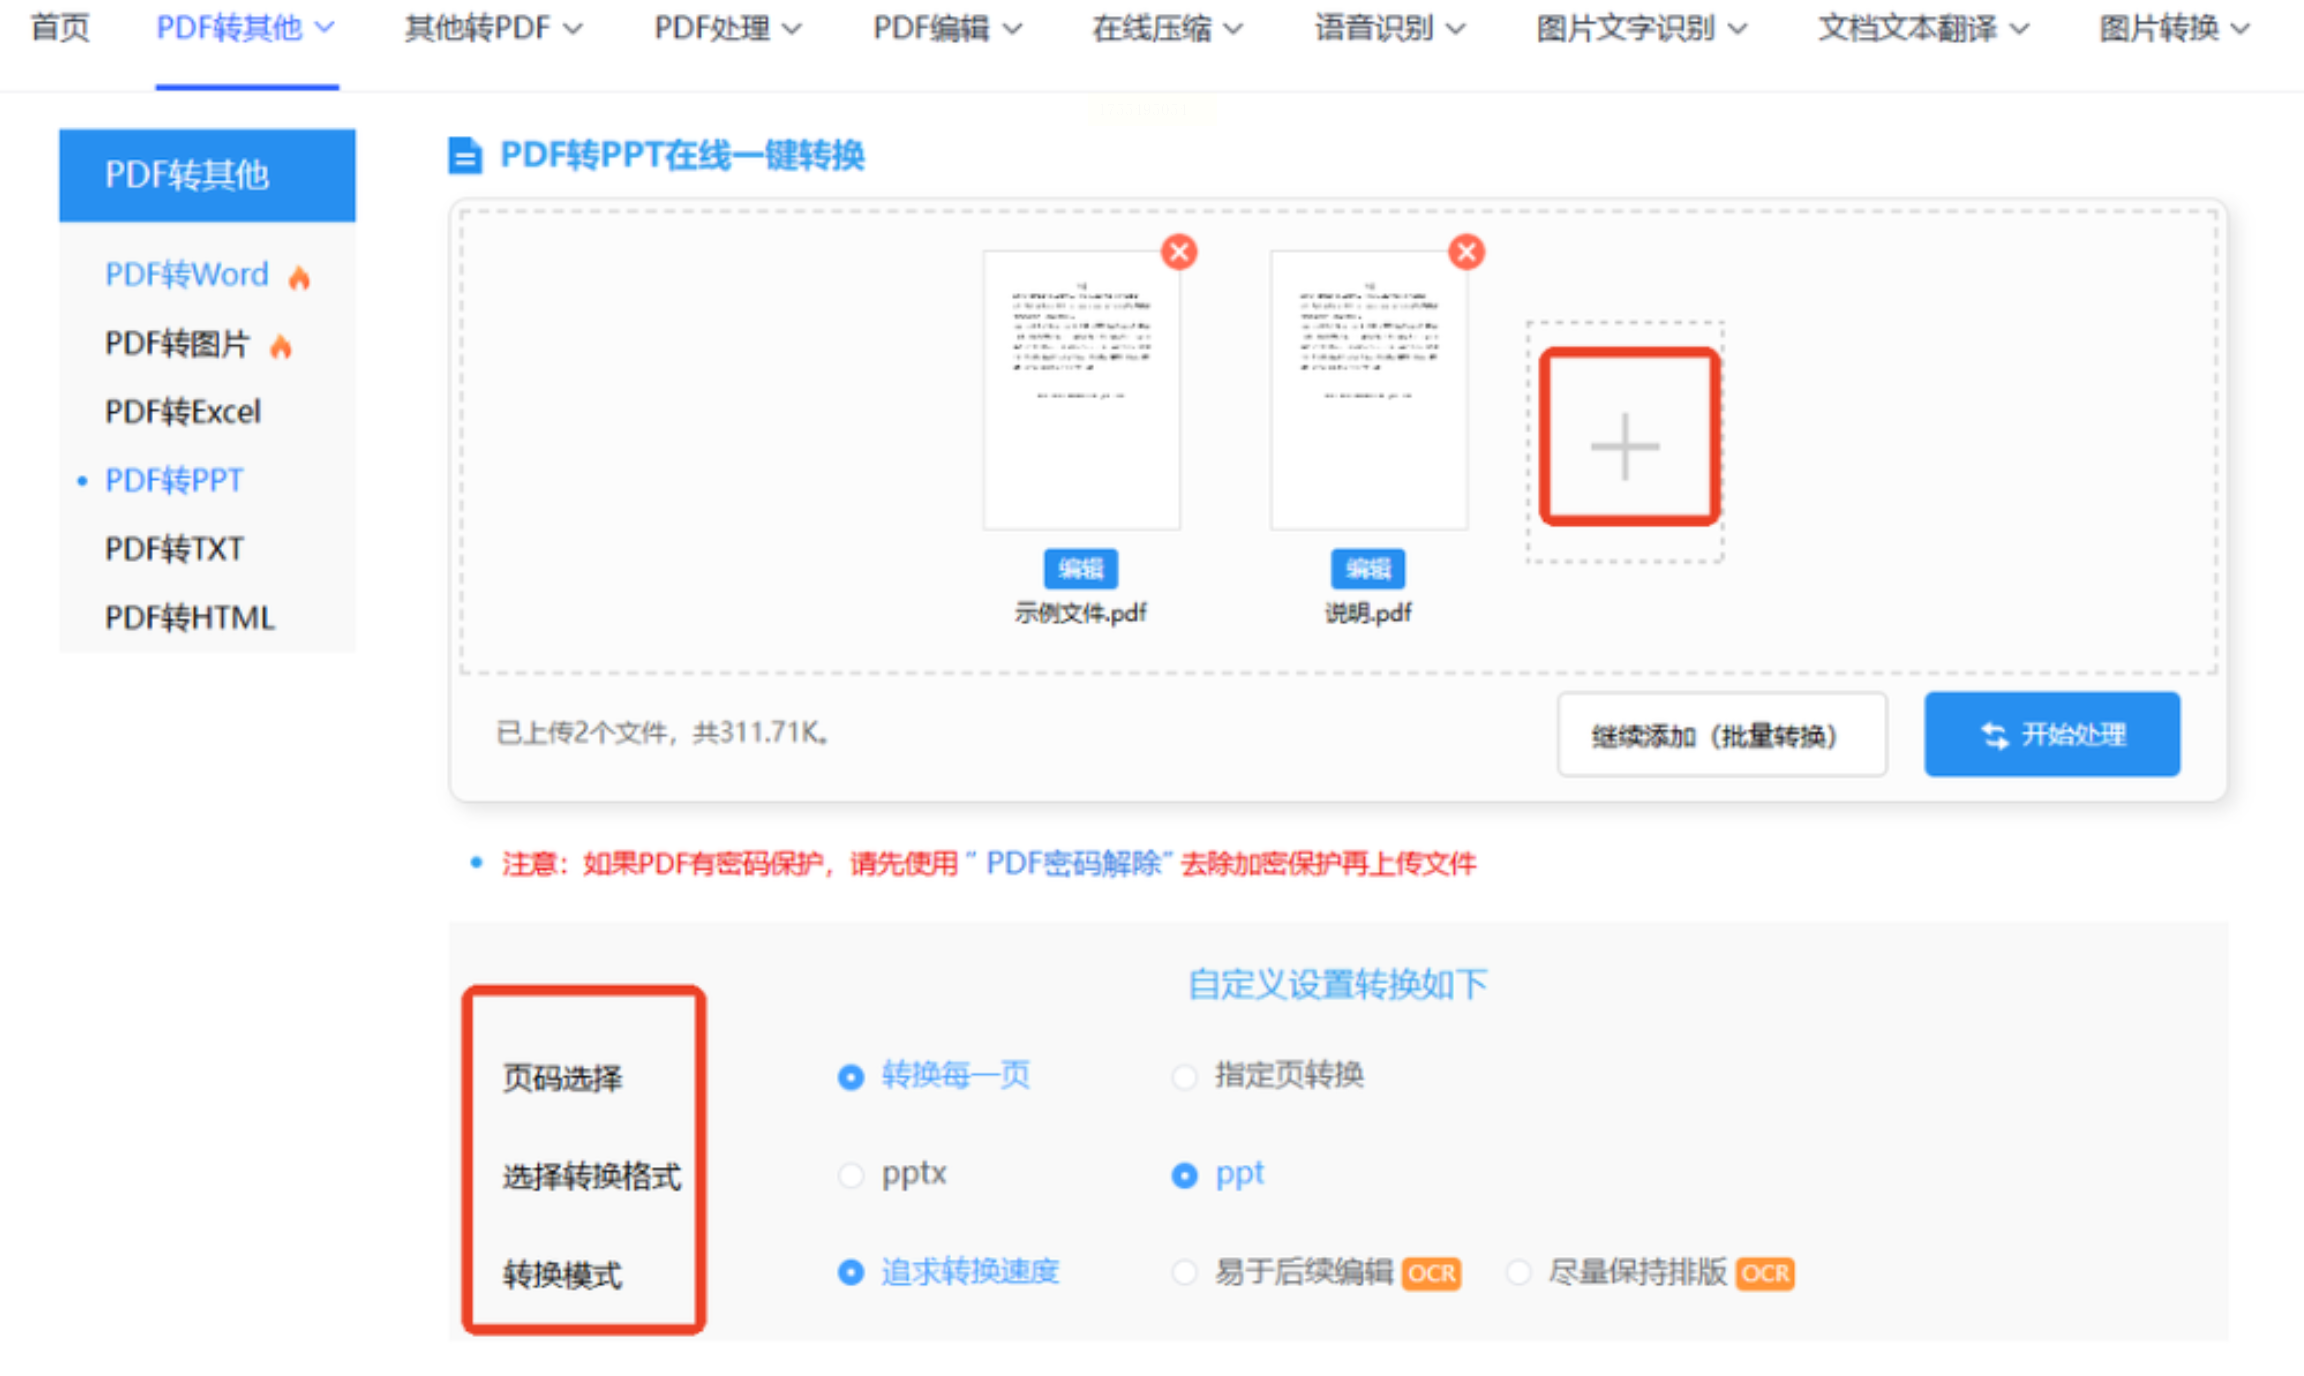
Task: Remove 示例文件.pdf with red X icon
Action: 1179,252
